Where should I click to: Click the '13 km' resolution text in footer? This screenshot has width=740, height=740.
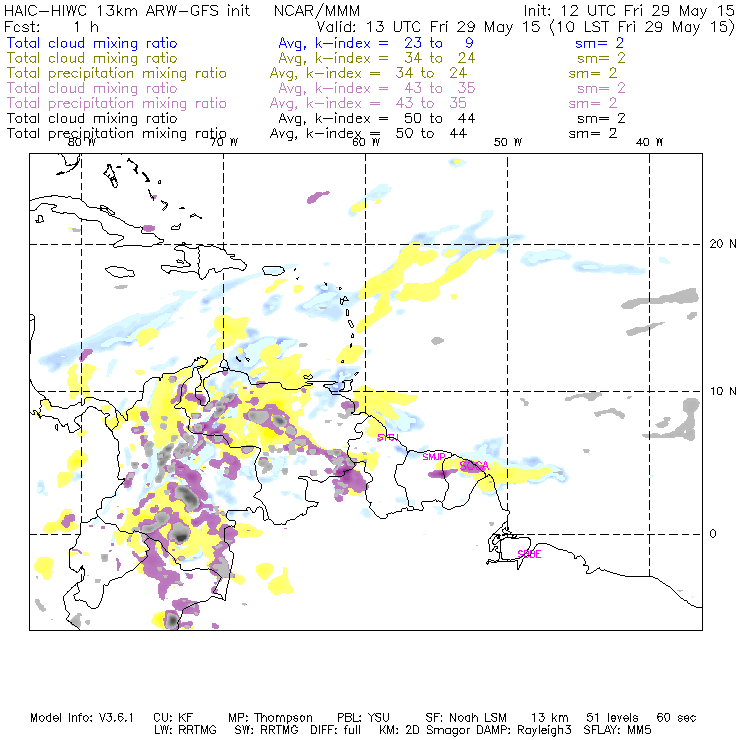[x=550, y=718]
